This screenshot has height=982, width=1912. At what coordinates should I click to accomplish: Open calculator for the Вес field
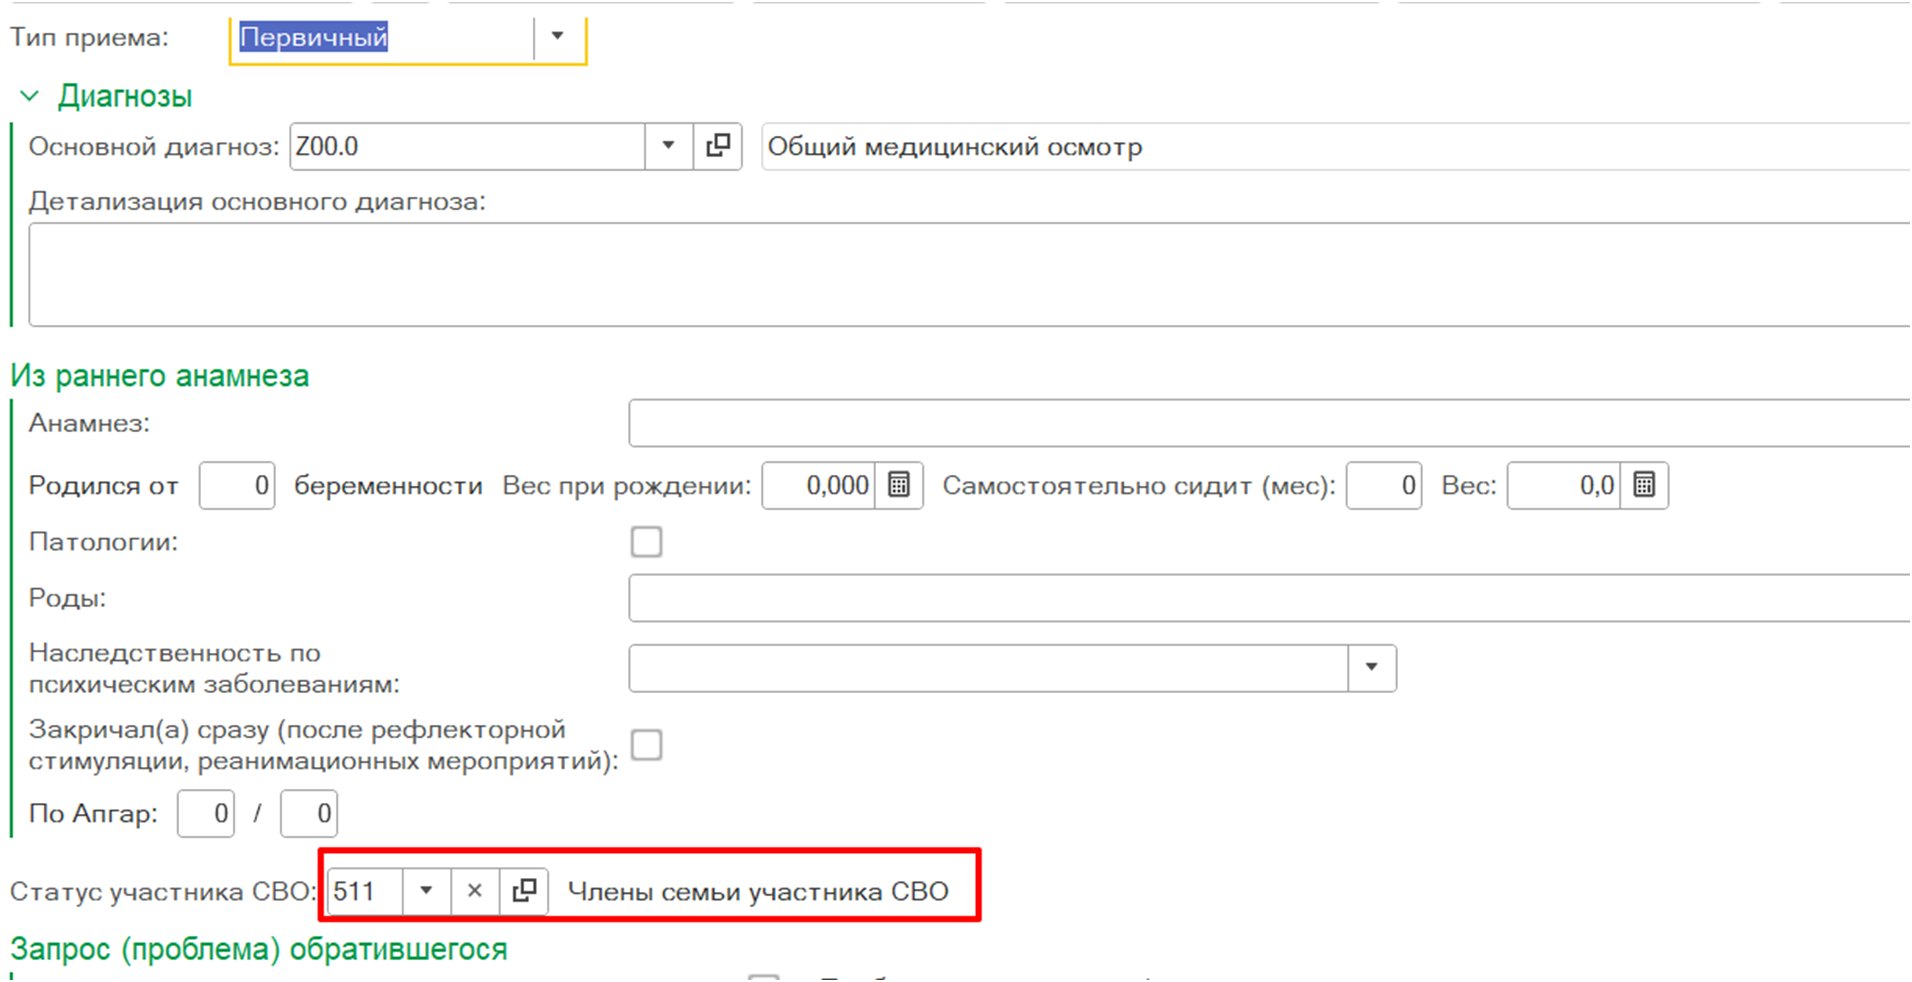pos(1643,486)
